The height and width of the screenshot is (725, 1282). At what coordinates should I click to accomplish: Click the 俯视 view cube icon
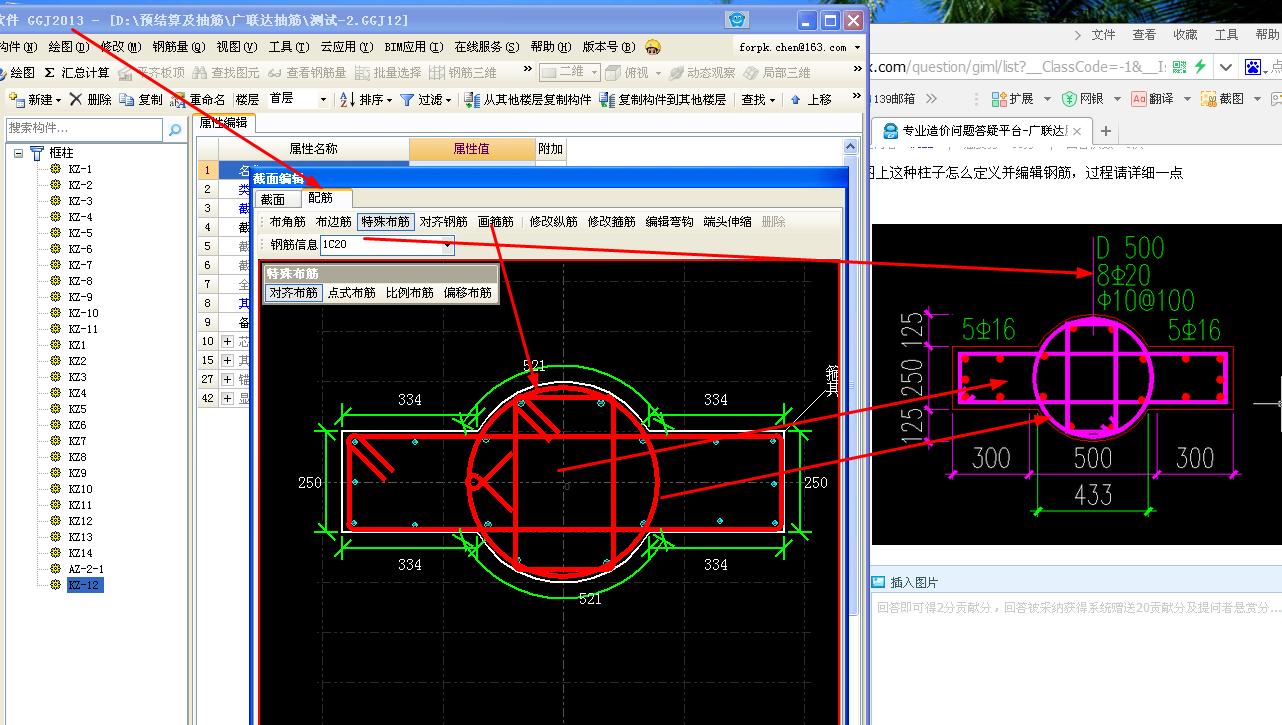(613, 73)
